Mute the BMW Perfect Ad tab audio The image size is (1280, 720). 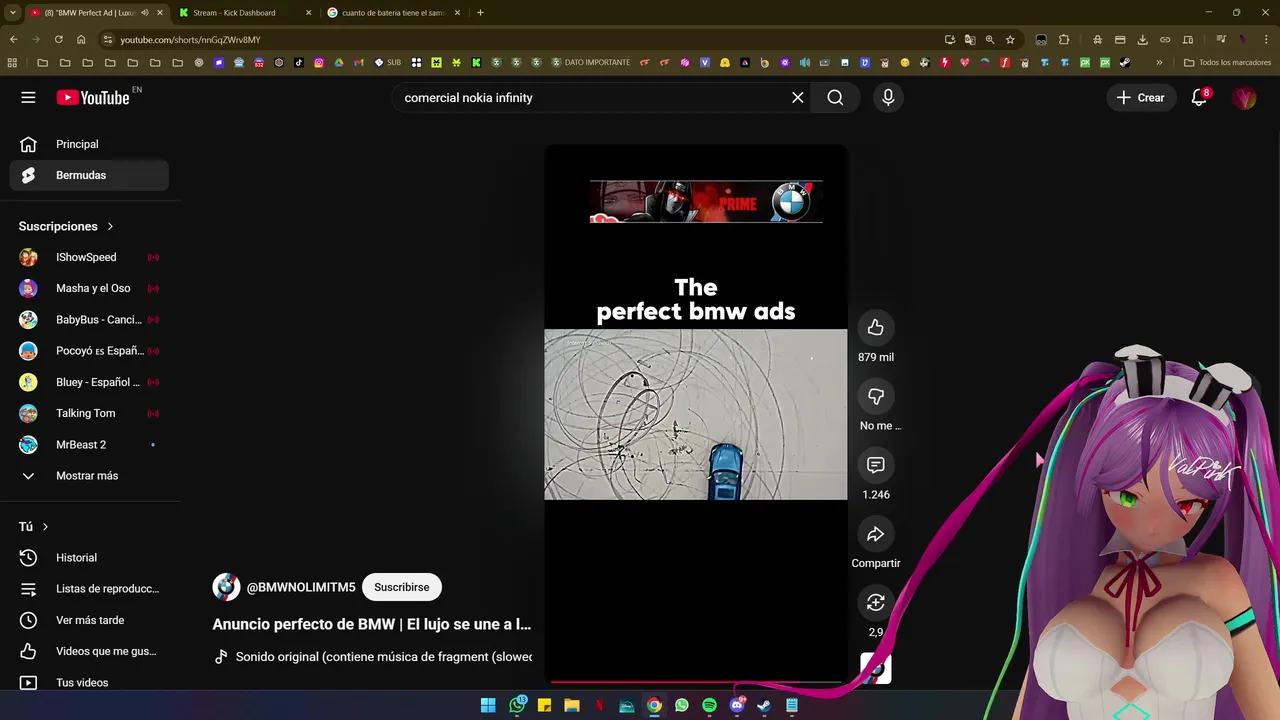[145, 13]
